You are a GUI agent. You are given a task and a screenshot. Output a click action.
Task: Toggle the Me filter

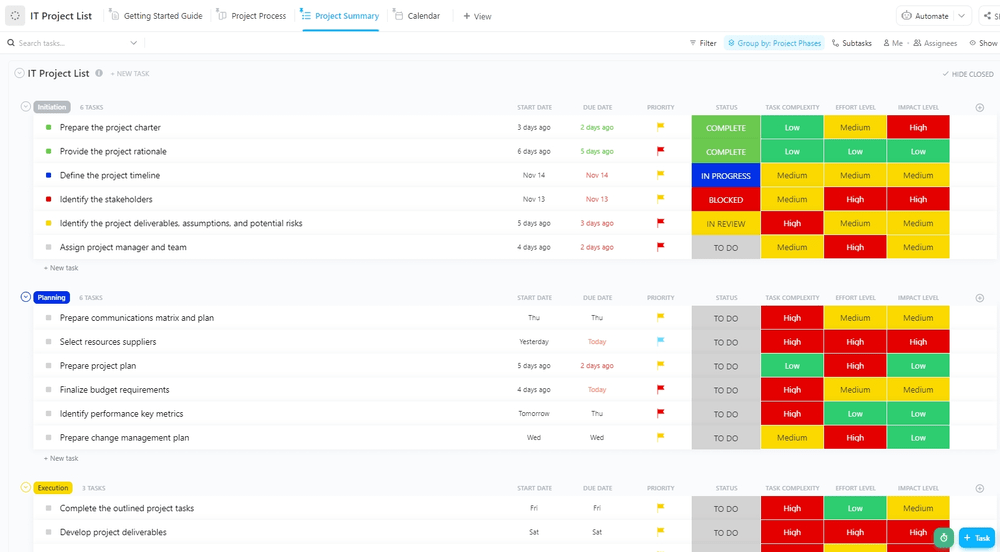point(891,43)
